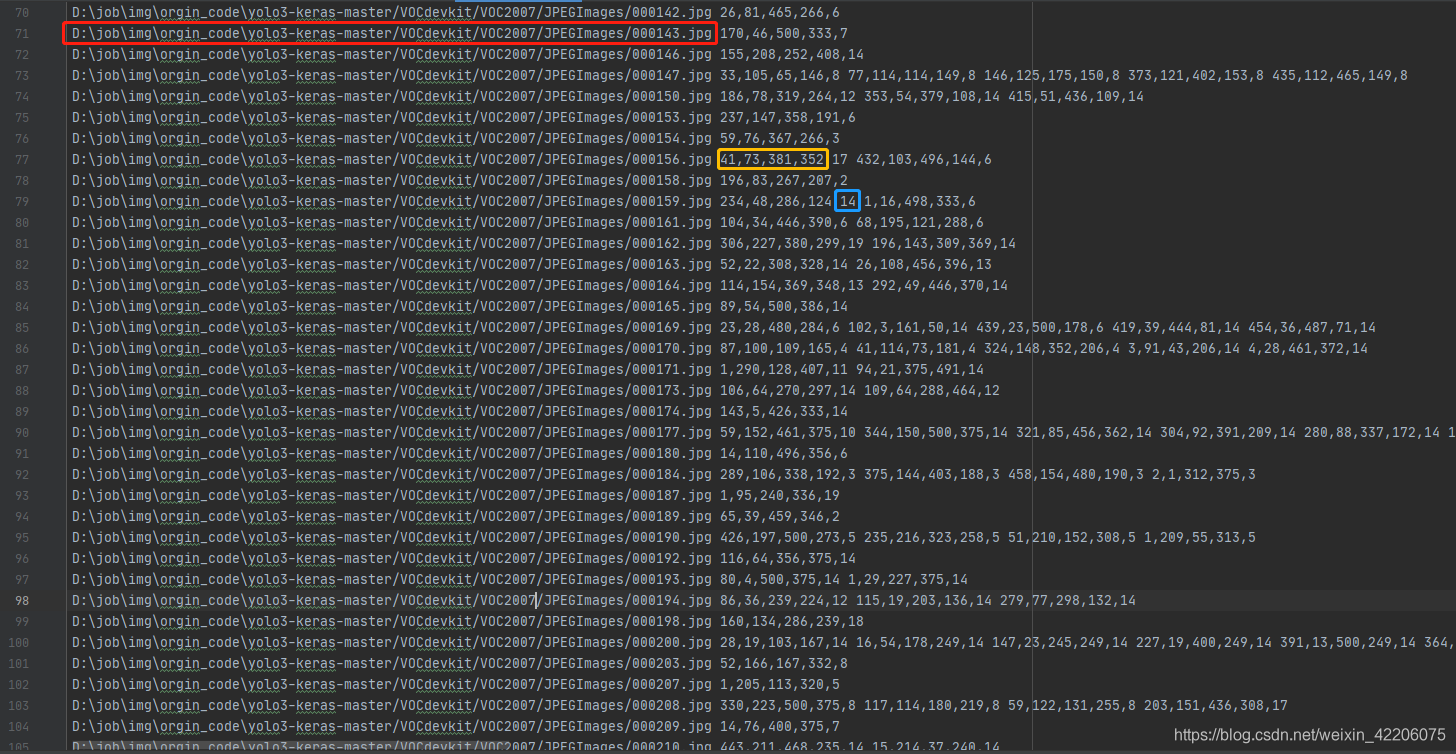Image resolution: width=1456 pixels, height=754 pixels.
Task: Click the file path ending in 000159.jpg
Action: click(392, 202)
